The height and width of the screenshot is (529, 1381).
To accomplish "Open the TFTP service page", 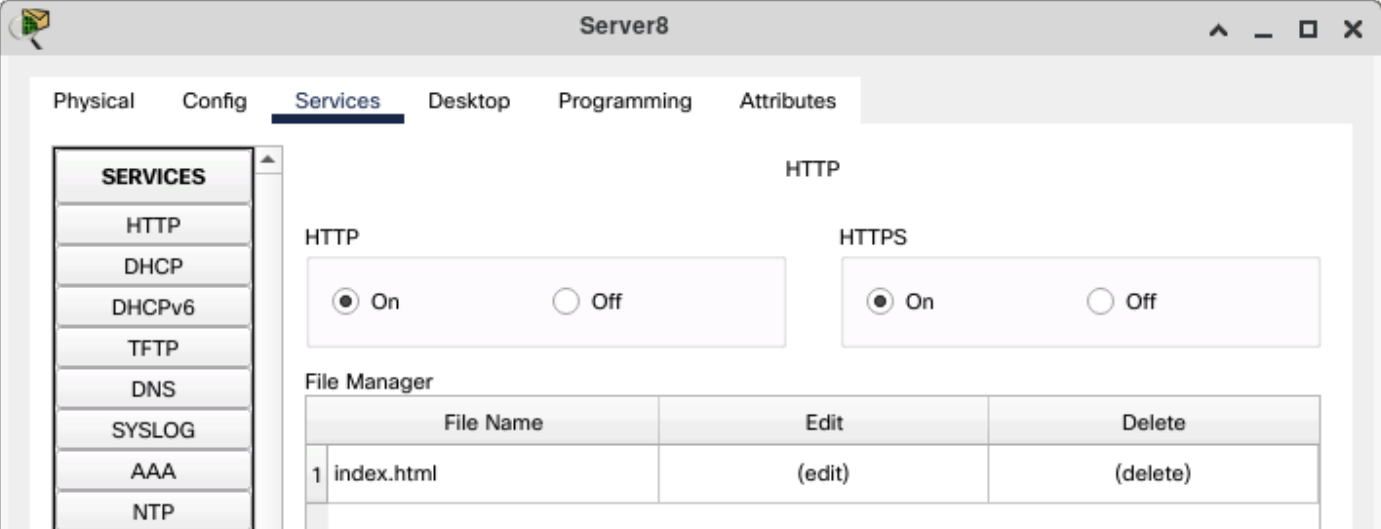I will [153, 348].
